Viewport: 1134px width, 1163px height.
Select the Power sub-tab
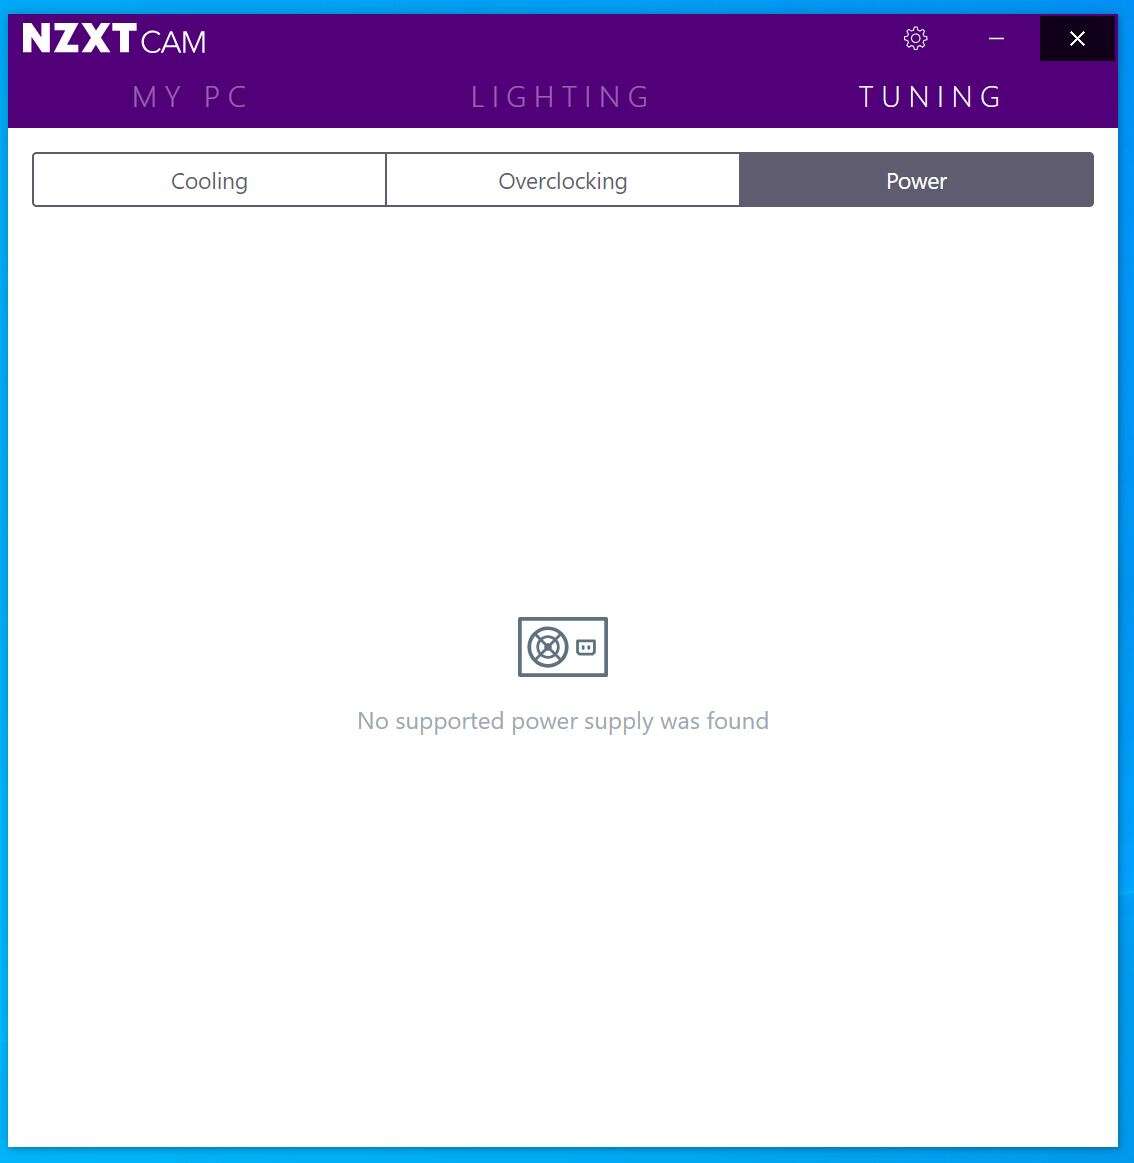coord(917,180)
